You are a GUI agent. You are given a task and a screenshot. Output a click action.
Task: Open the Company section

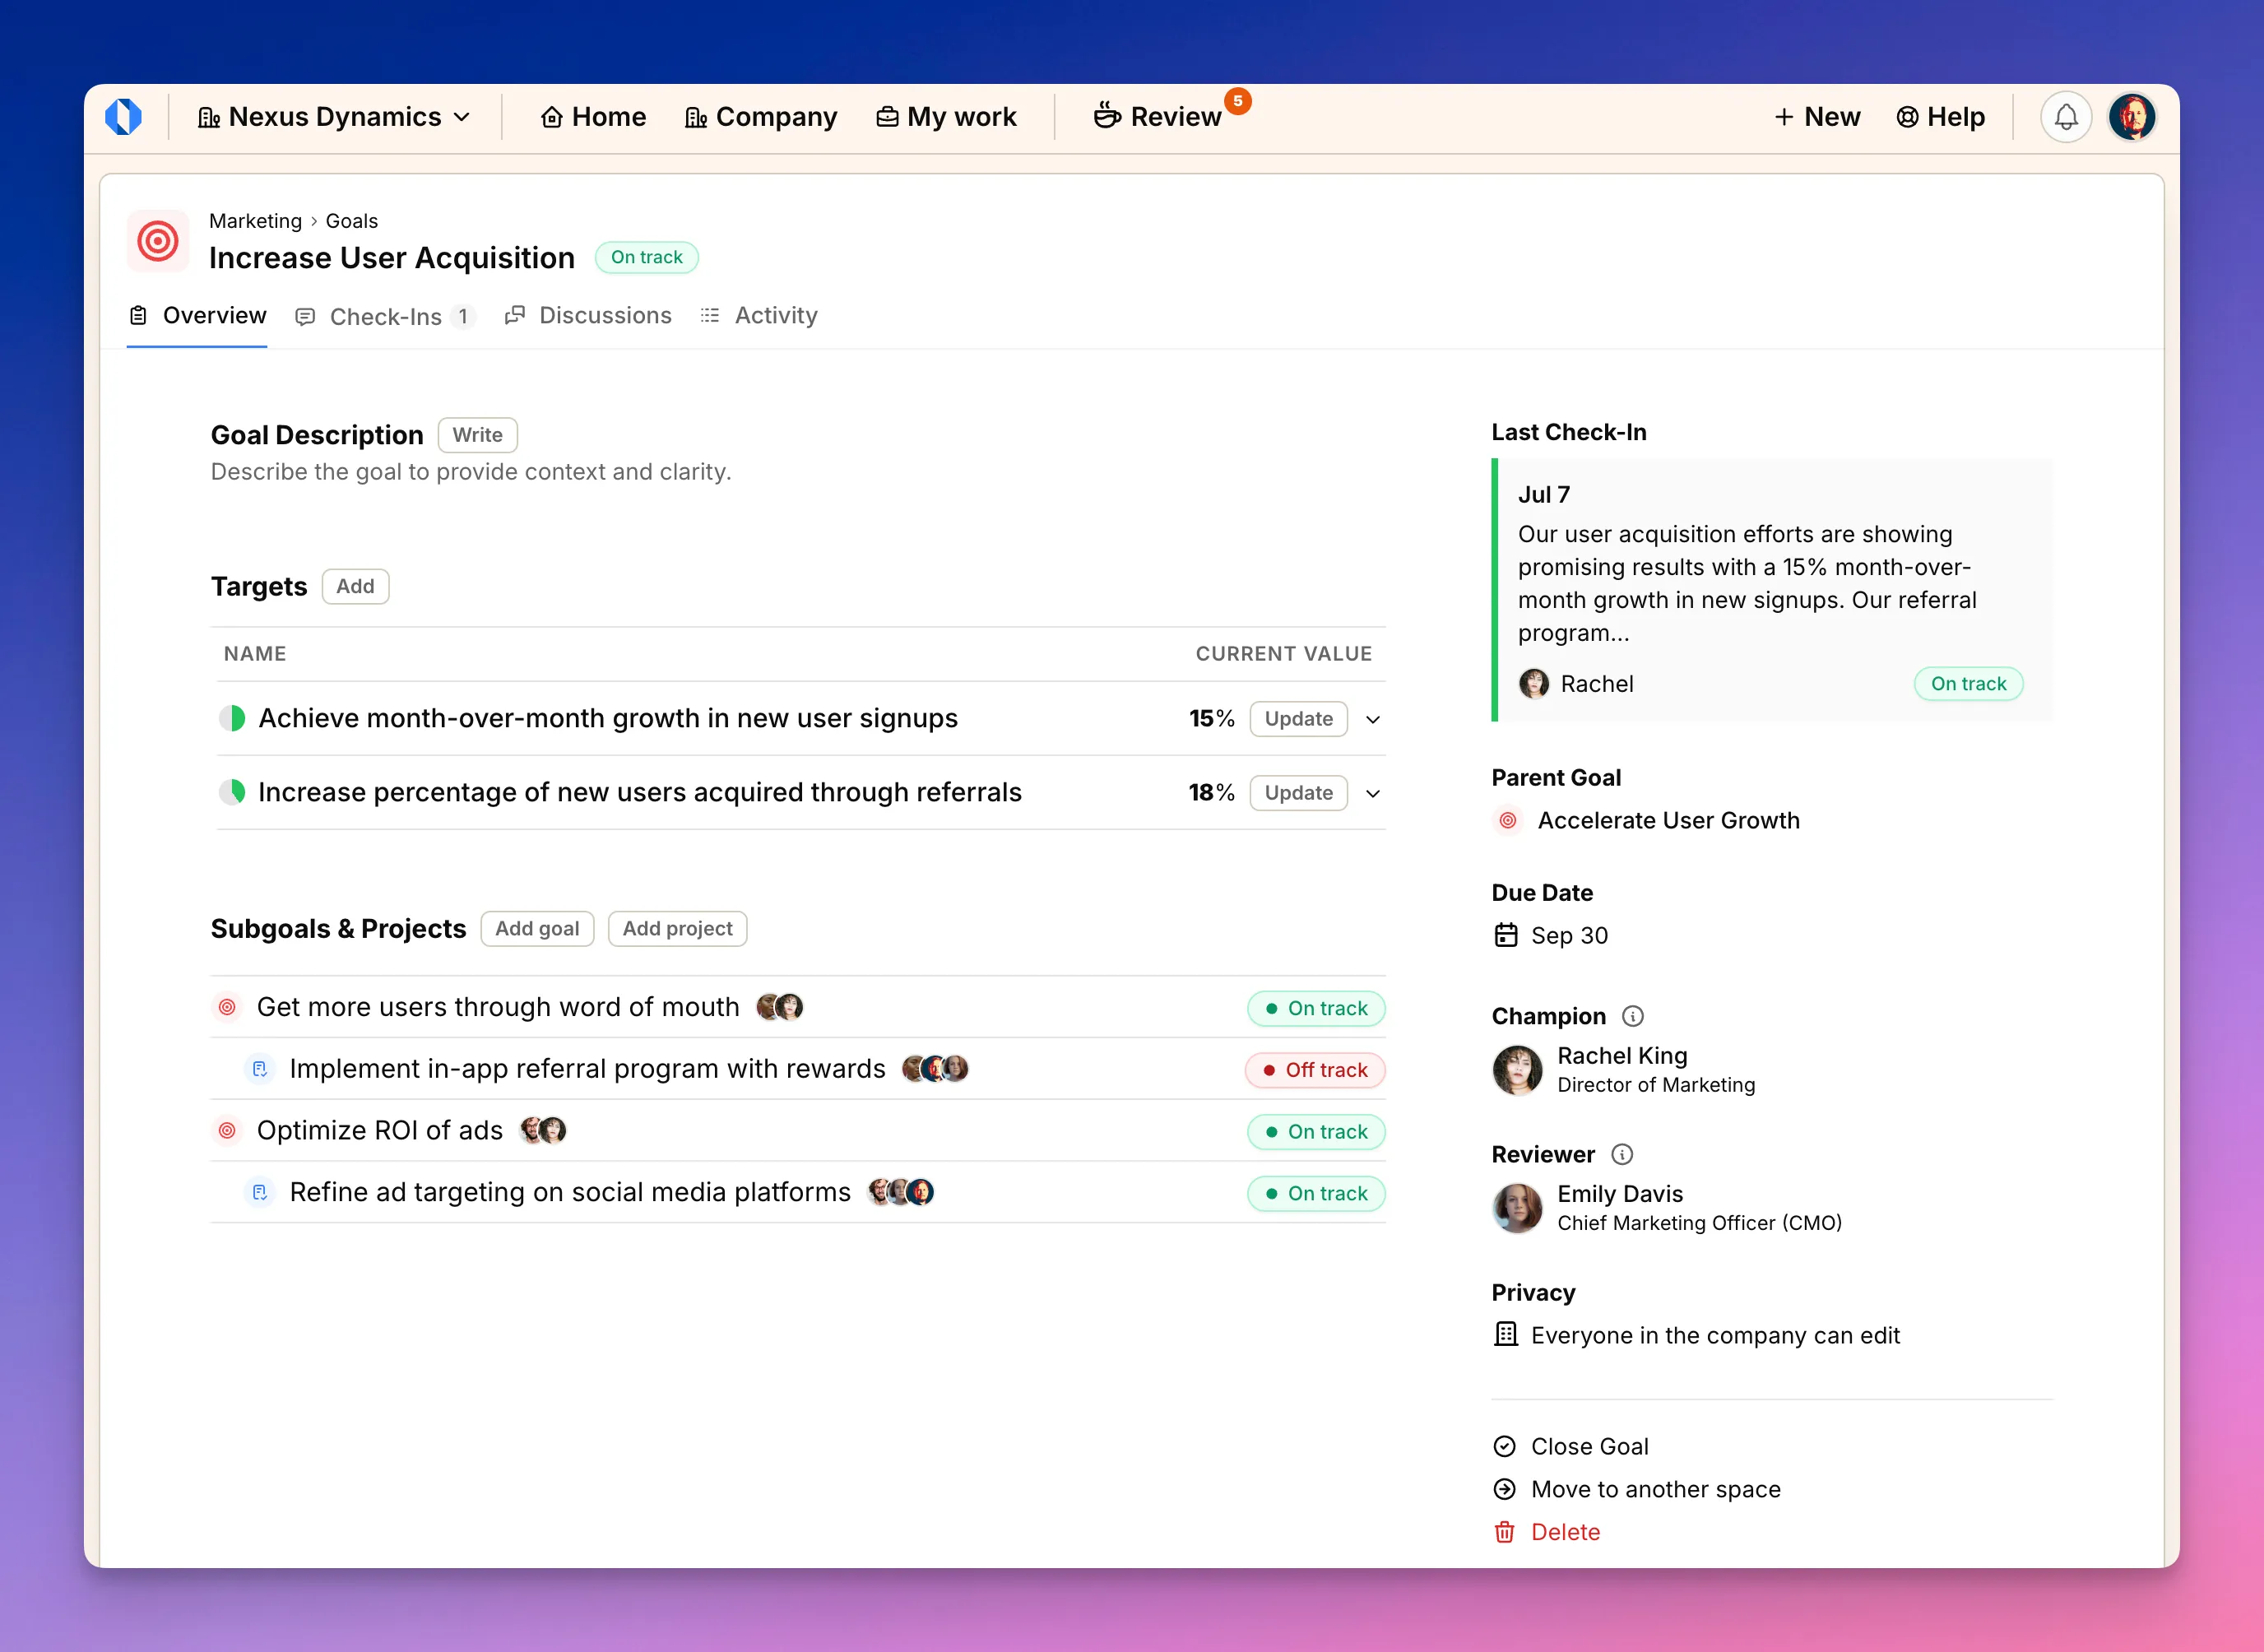pyautogui.click(x=761, y=116)
